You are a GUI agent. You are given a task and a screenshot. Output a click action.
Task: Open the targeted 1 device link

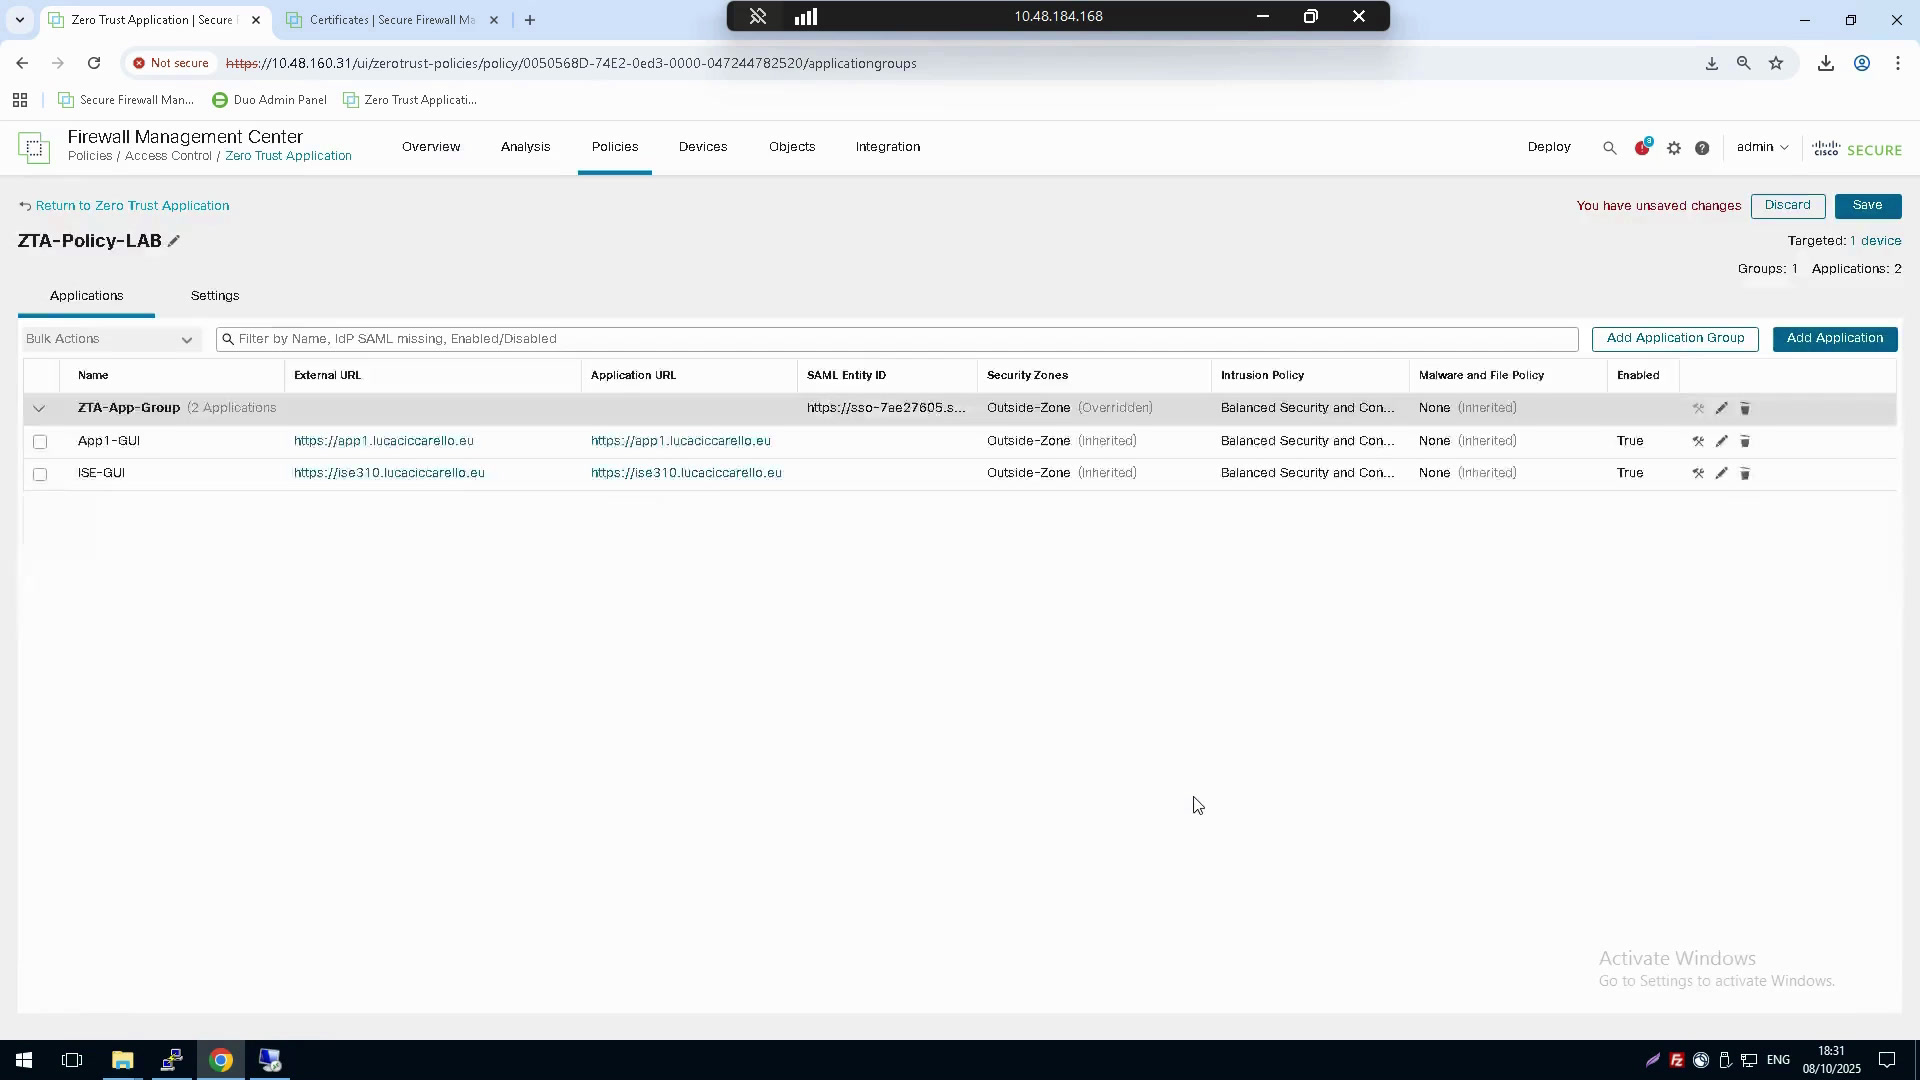[1876, 241]
